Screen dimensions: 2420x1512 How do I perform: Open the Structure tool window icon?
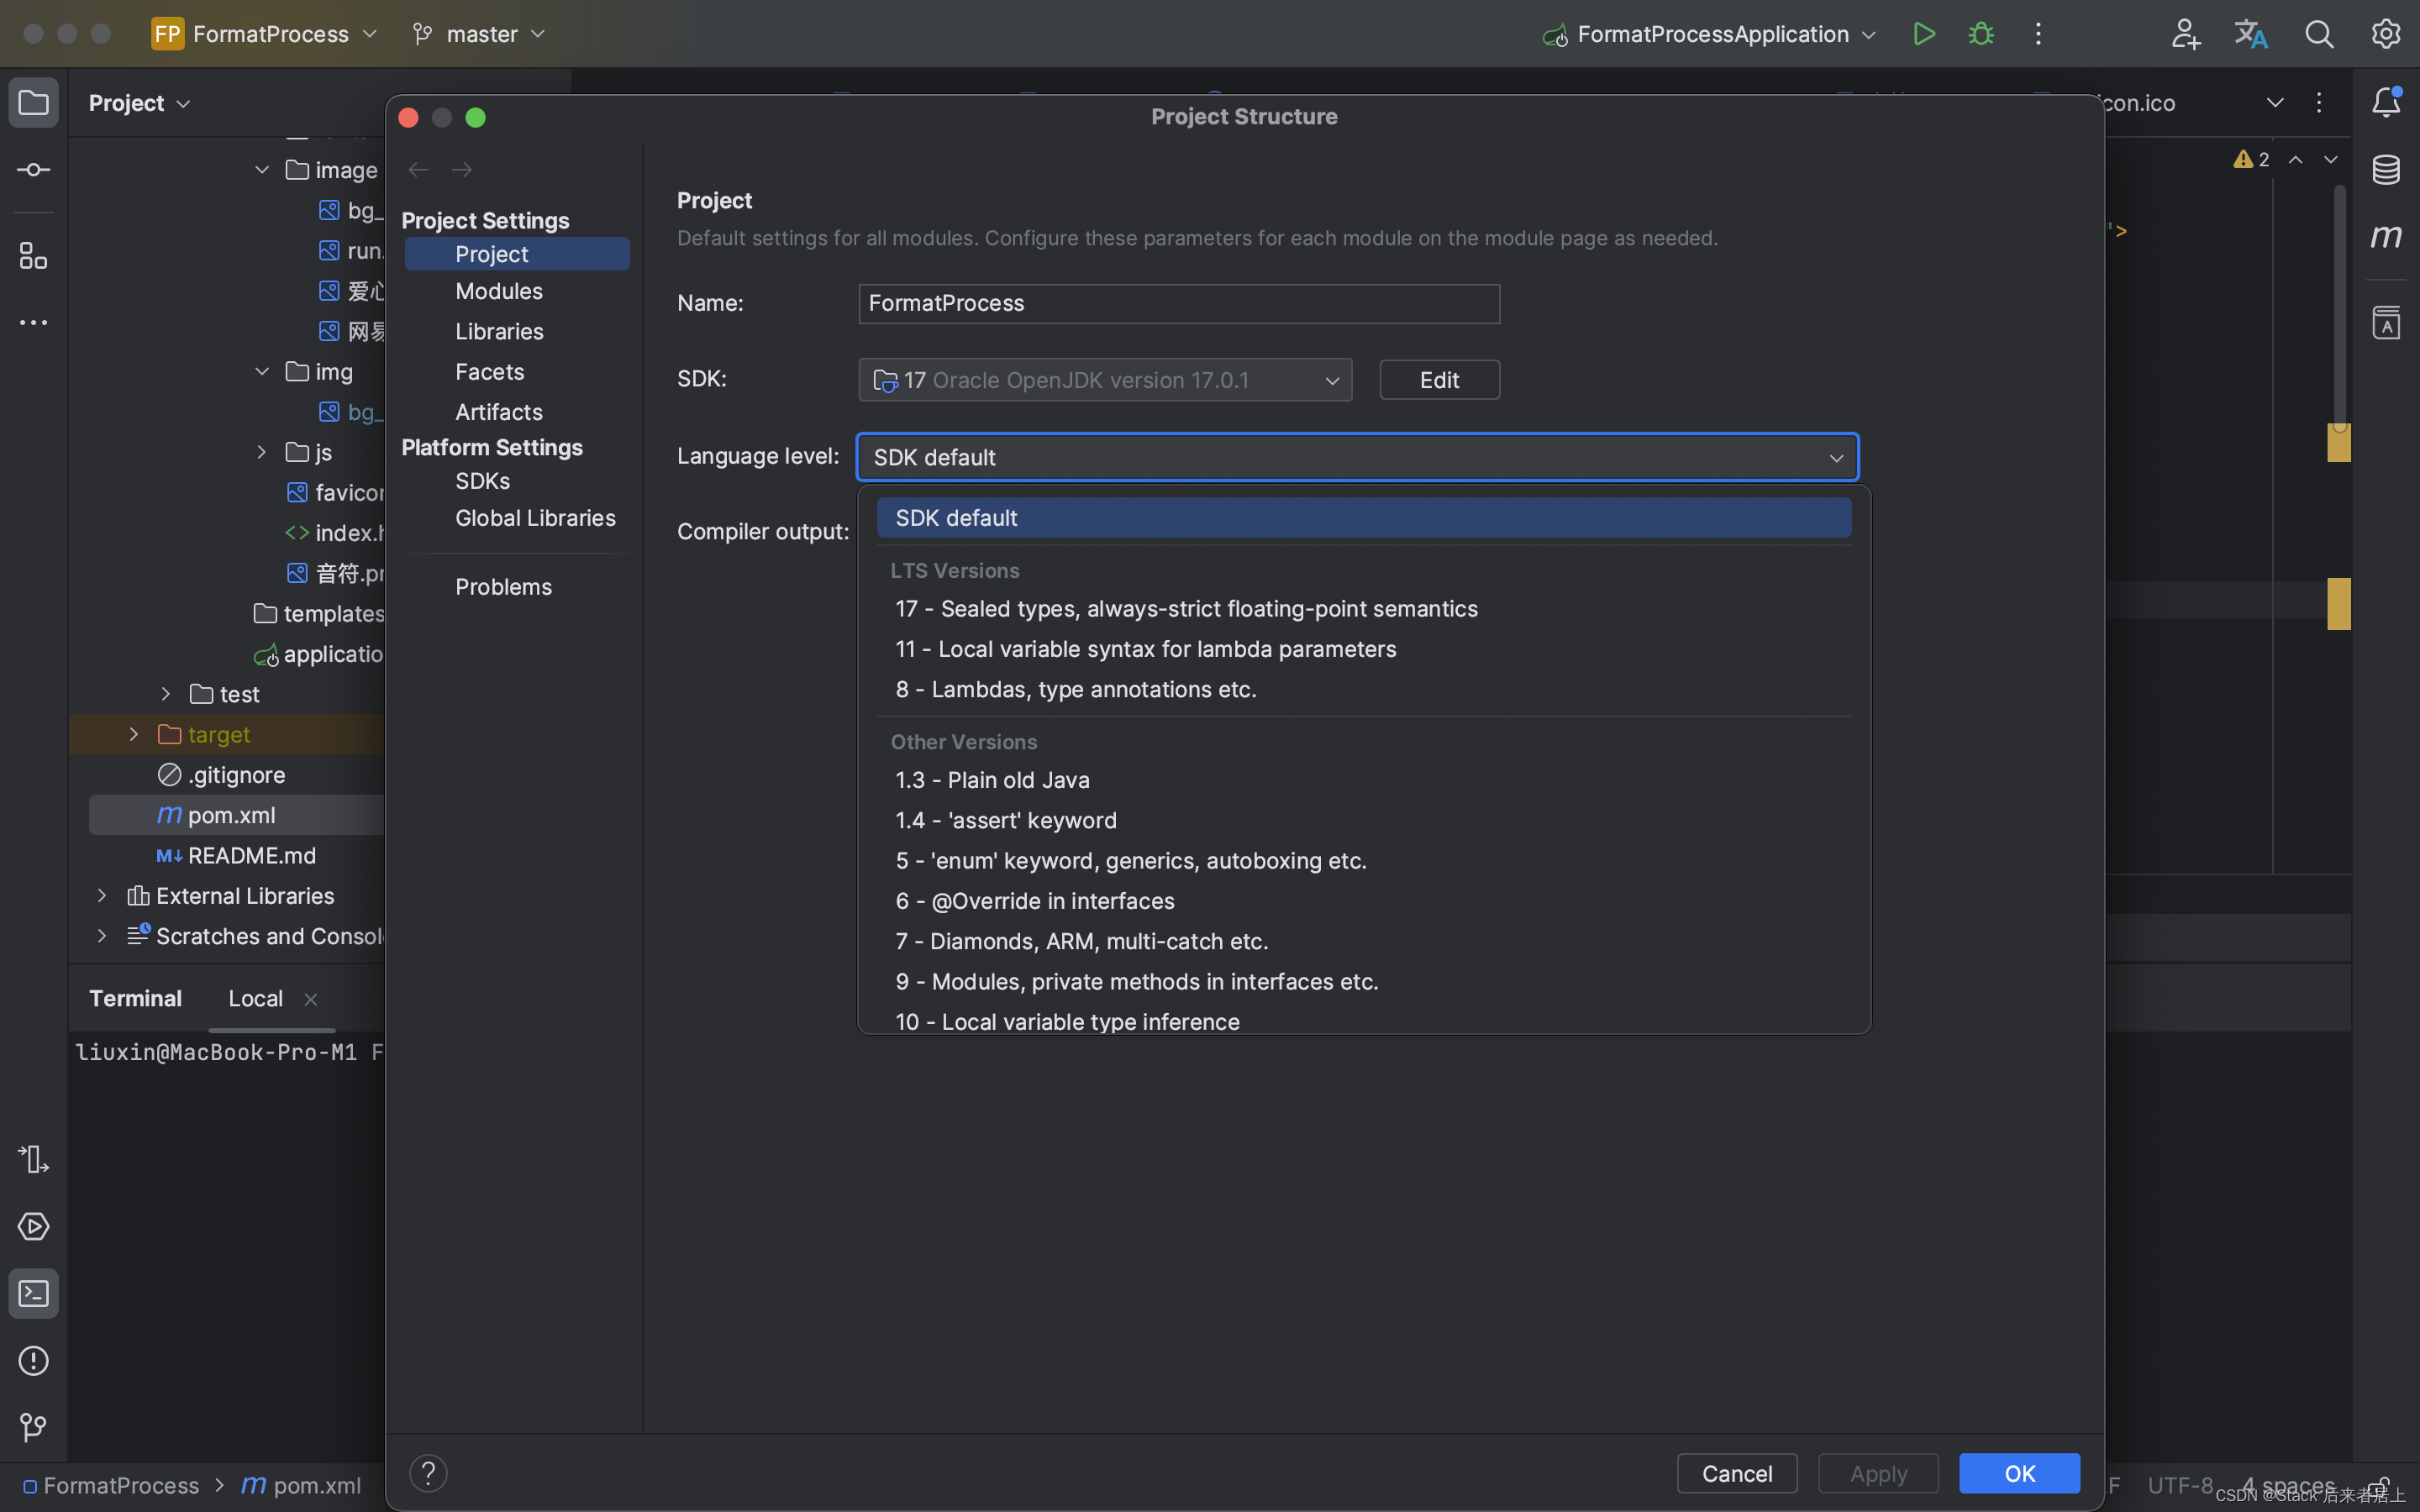(33, 256)
